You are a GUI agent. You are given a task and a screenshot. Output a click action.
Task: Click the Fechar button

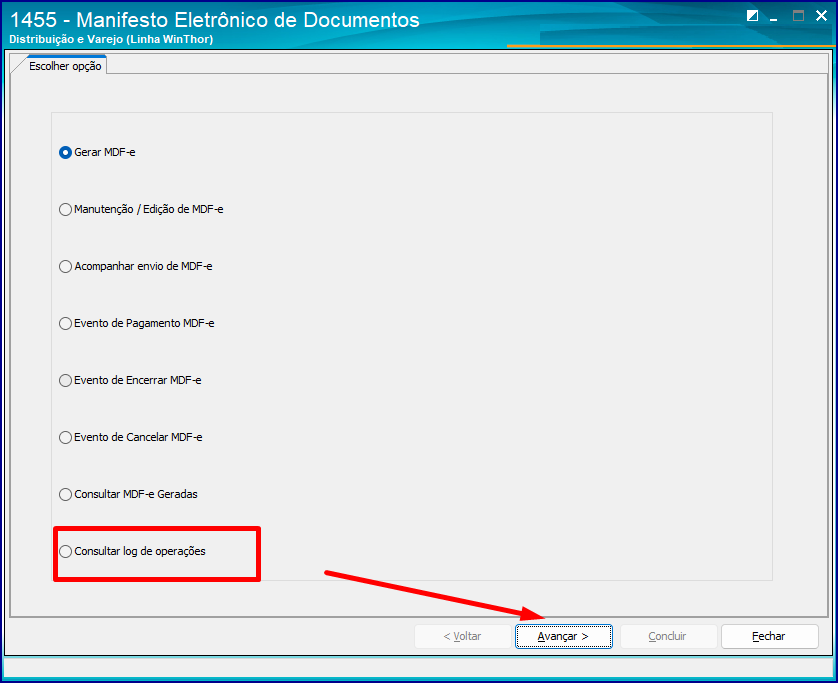pos(769,636)
